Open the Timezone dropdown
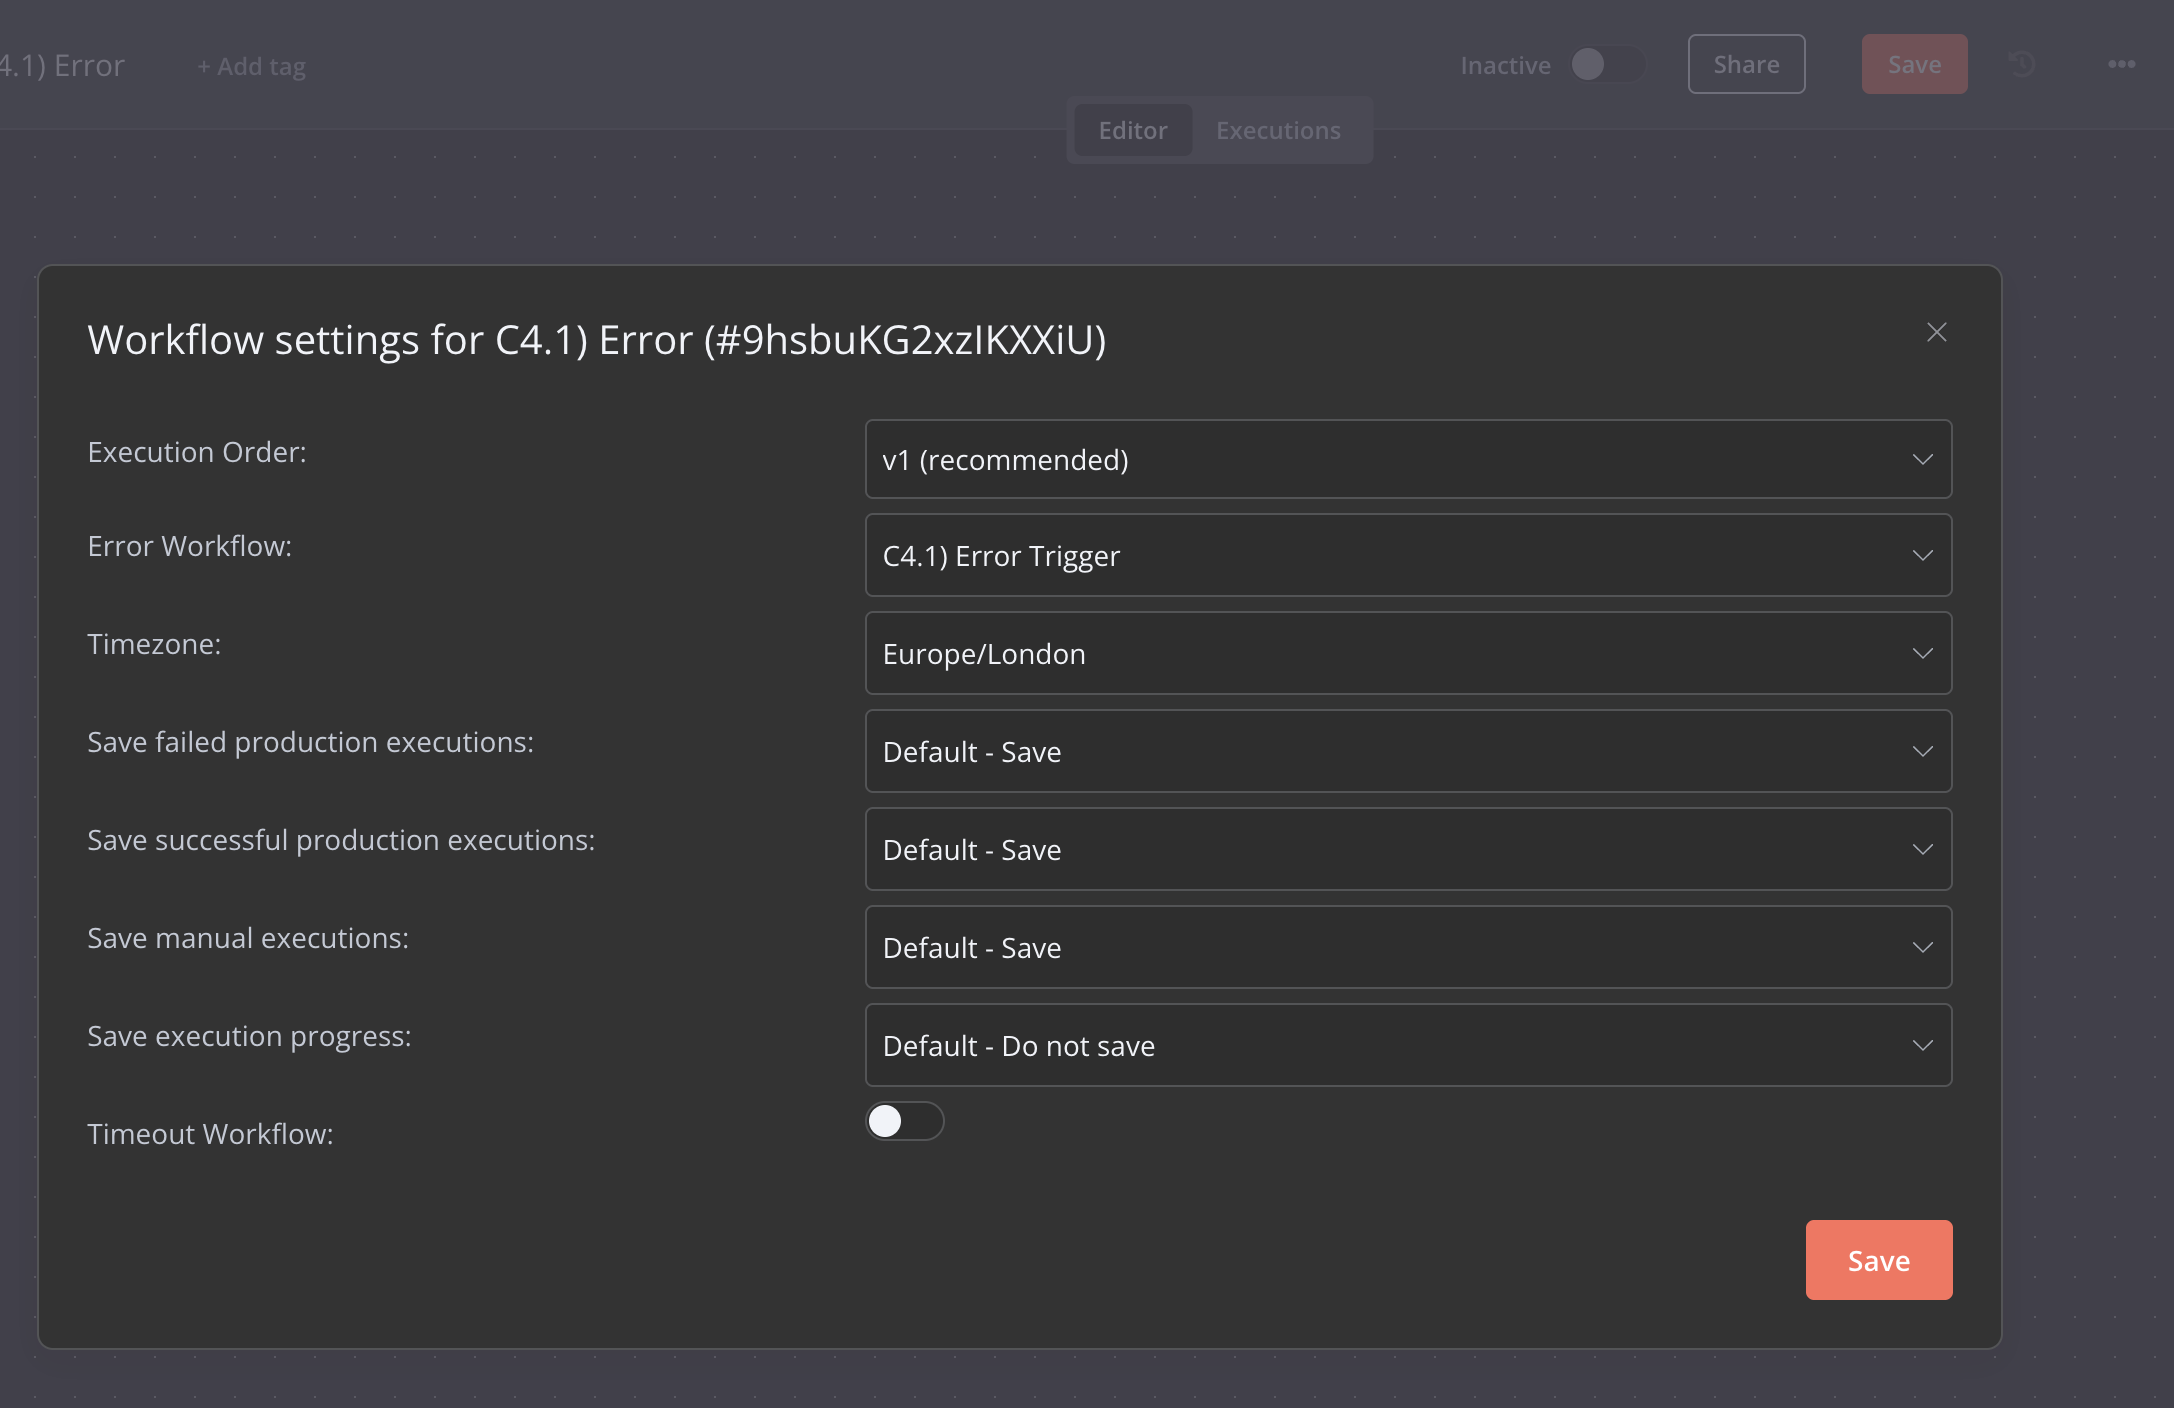Image resolution: width=2174 pixels, height=1408 pixels. [1408, 653]
